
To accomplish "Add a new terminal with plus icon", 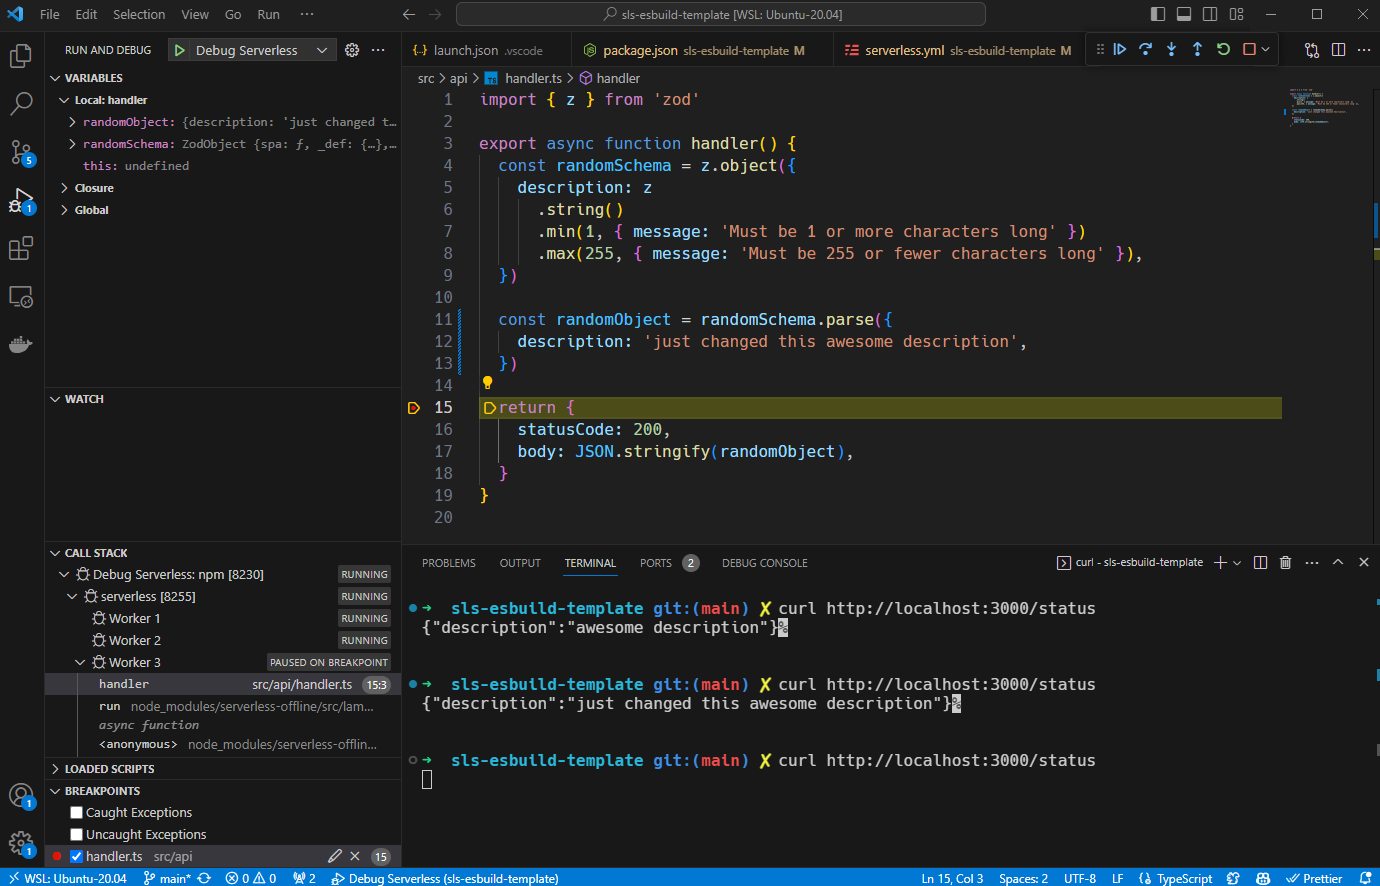I will 1220,563.
